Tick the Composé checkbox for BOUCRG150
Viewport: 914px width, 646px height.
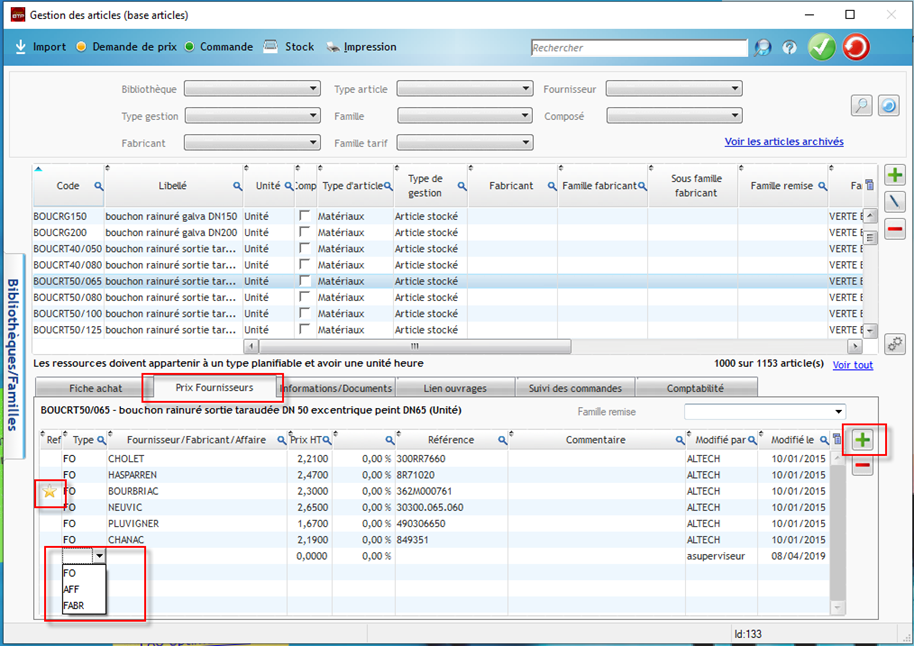303,216
